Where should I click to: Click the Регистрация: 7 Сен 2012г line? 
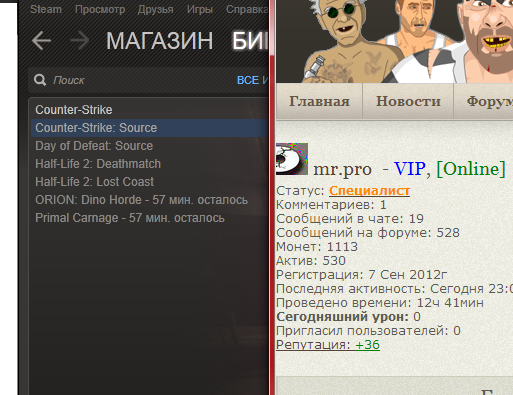tap(362, 275)
